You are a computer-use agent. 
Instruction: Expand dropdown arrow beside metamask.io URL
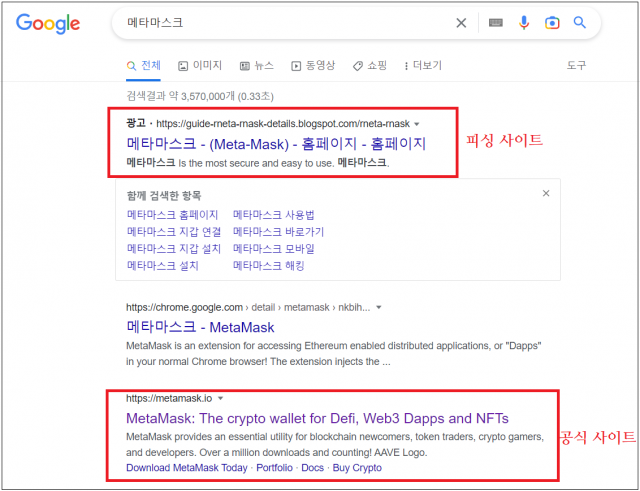click(x=219, y=398)
